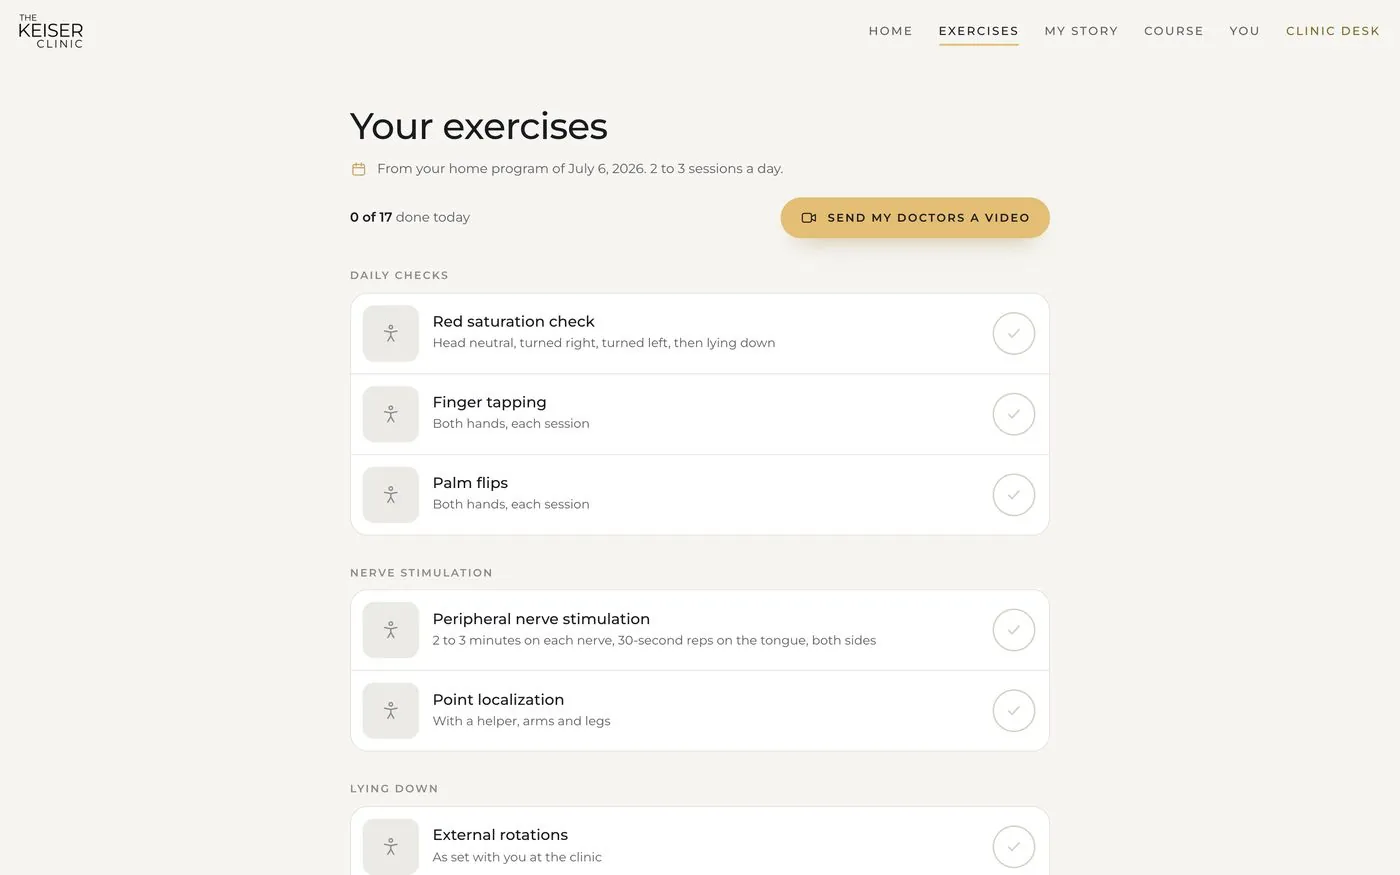Open the Peripheral nerve stimulation exercise title
Viewport: 1400px width, 875px height.
pos(541,619)
